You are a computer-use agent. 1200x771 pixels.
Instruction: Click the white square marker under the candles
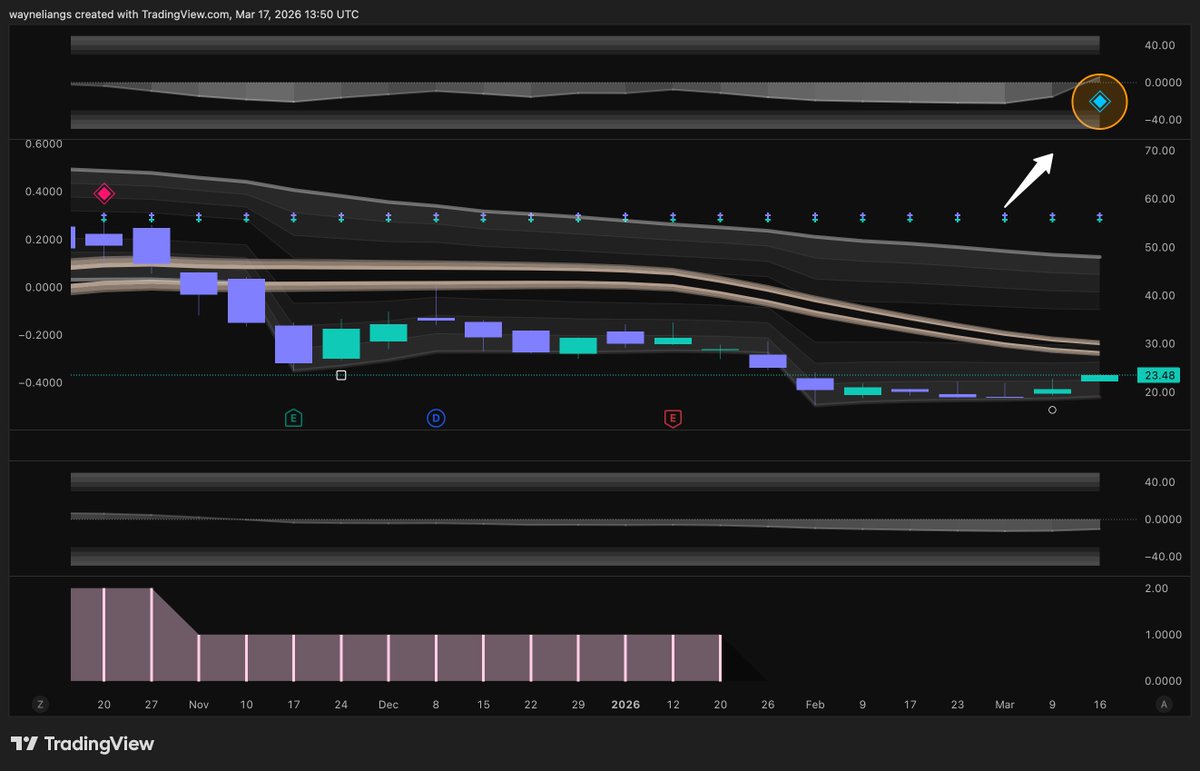(341, 375)
